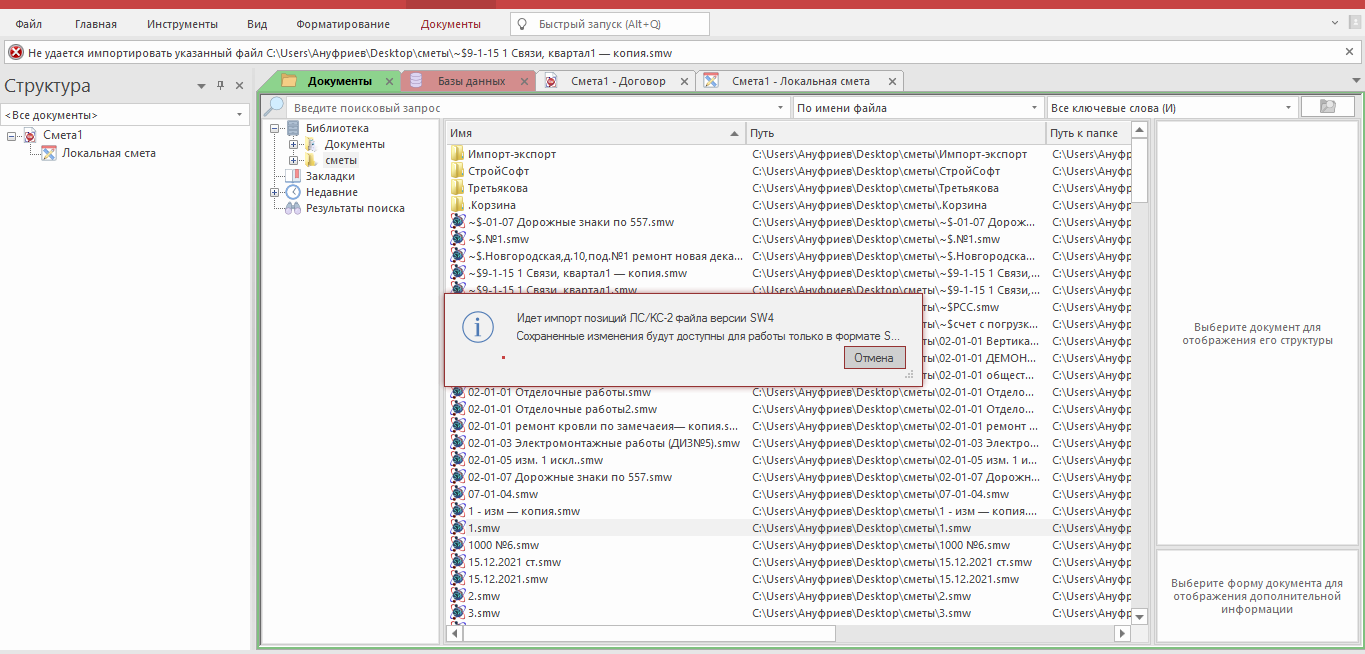Select the .Корзина folder
The image size is (1365, 654).
click(491, 205)
